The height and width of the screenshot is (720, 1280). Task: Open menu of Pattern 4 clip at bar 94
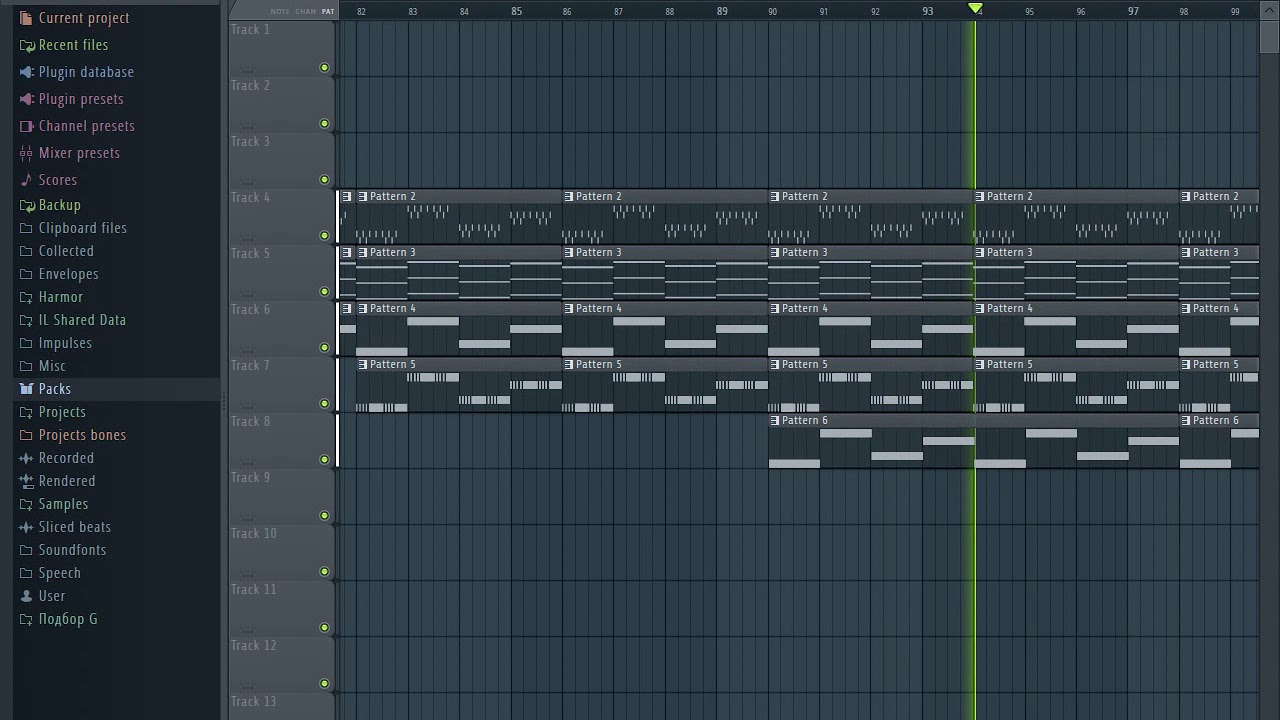(980, 309)
